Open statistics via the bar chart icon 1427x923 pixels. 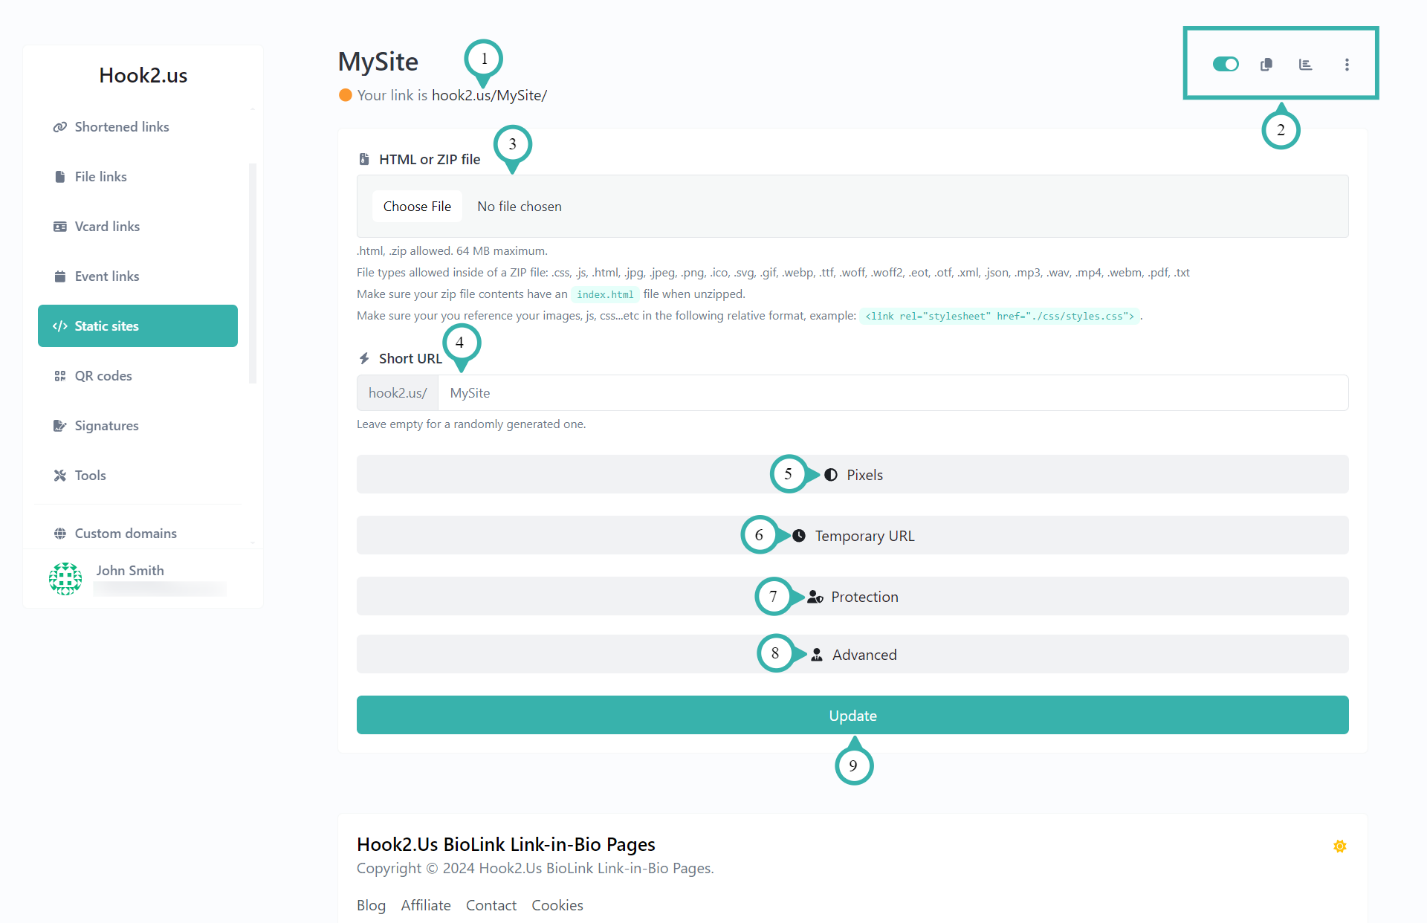1306,64
